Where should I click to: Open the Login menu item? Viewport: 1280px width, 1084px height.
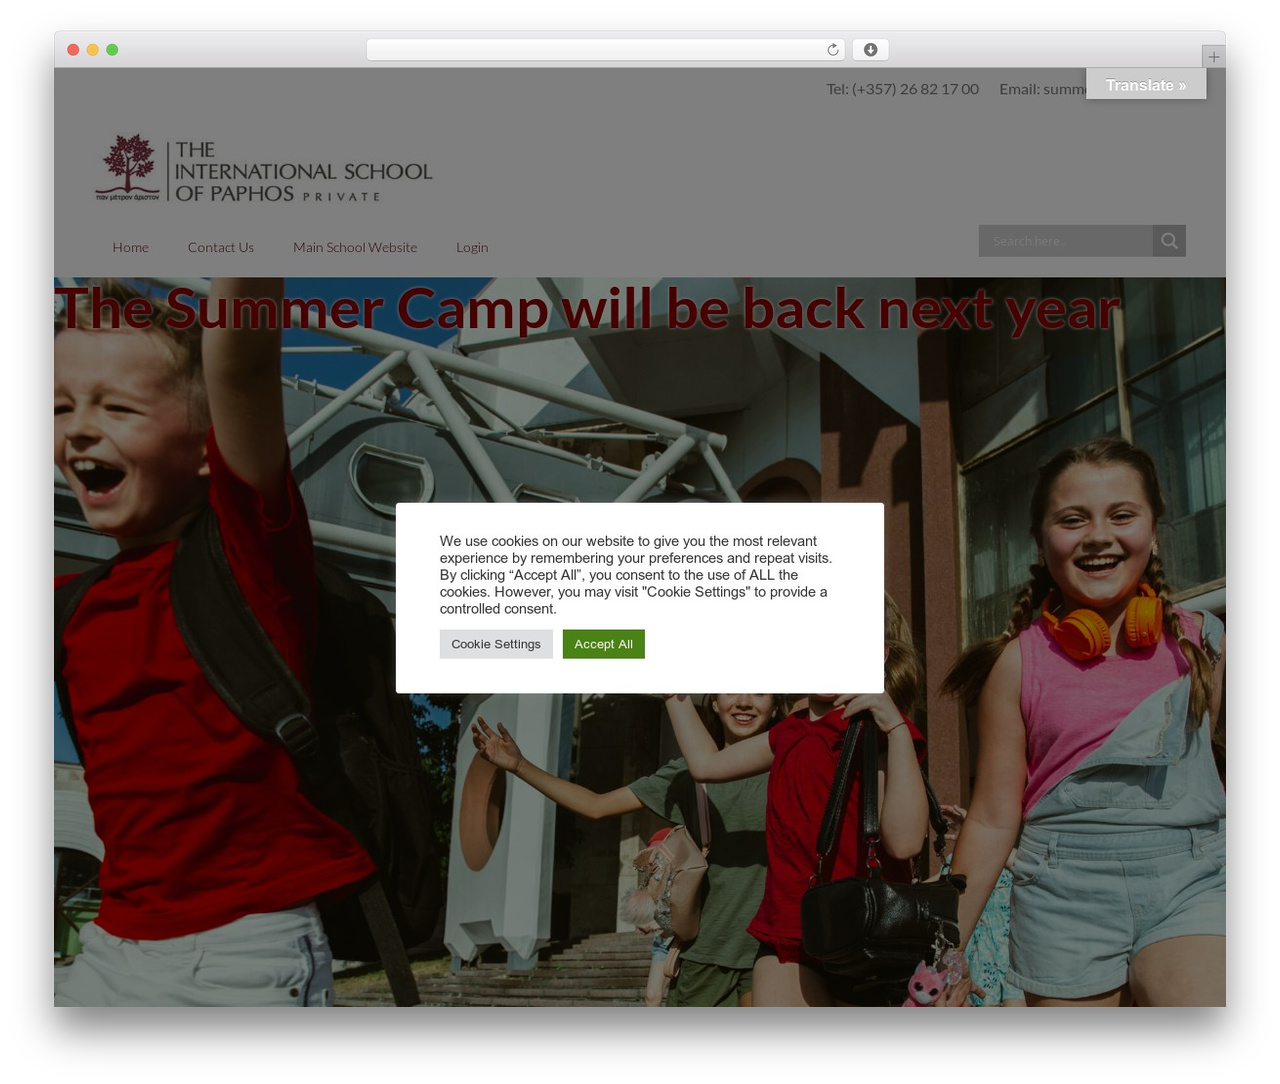472,247
